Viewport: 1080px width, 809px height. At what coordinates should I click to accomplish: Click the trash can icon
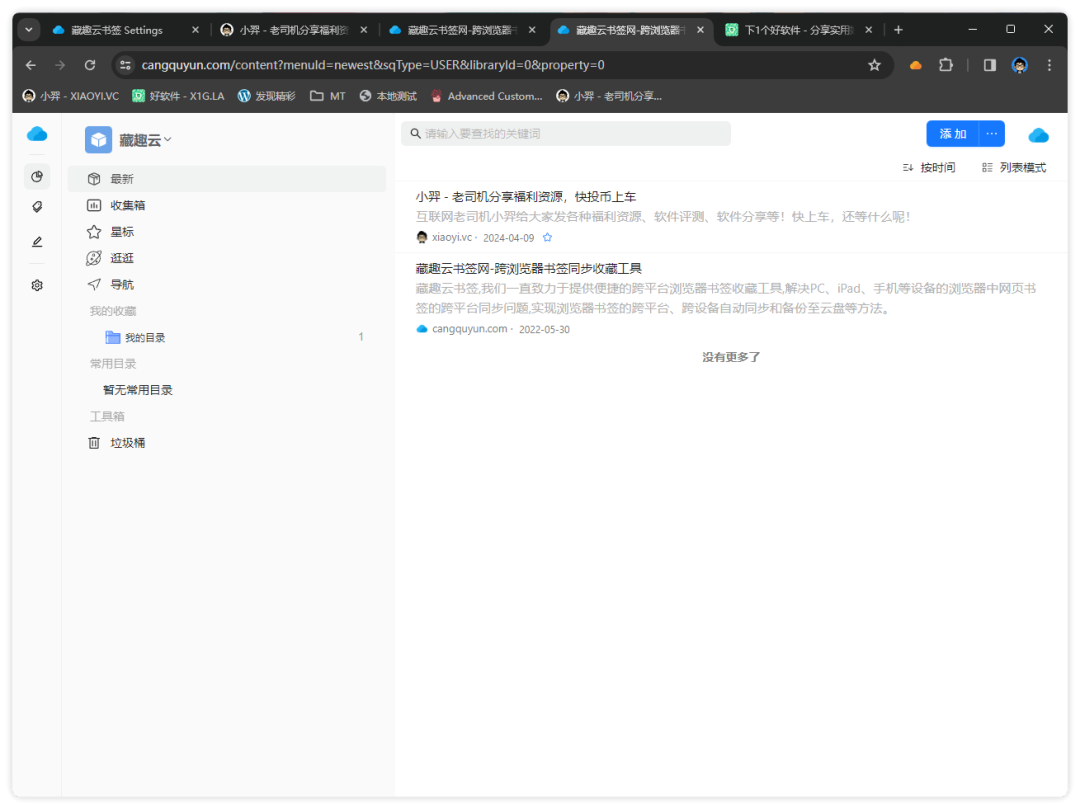(x=94, y=443)
